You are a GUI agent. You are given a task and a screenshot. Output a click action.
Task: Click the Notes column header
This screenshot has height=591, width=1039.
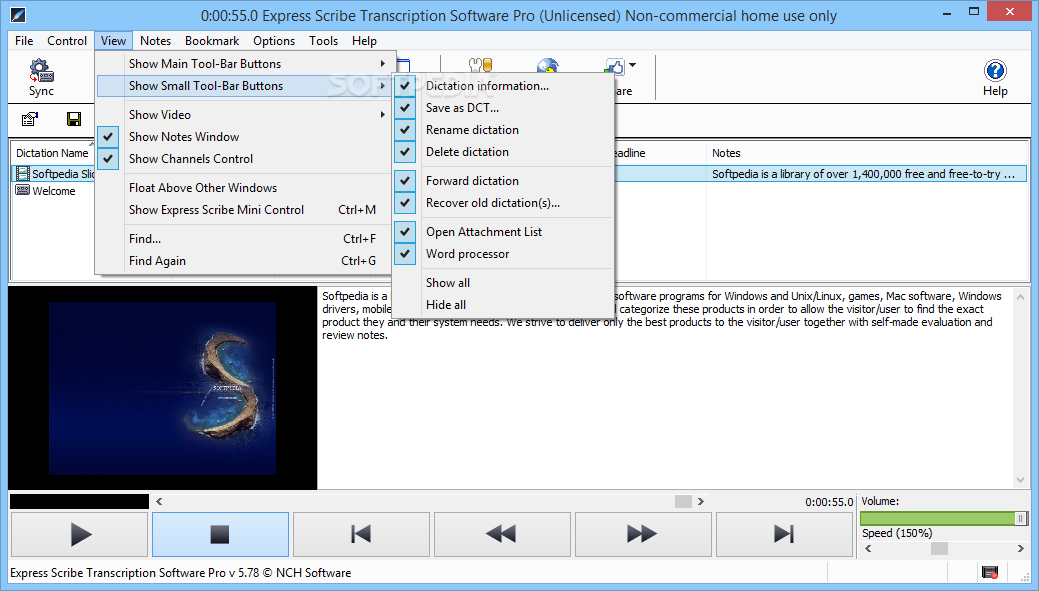(x=867, y=153)
